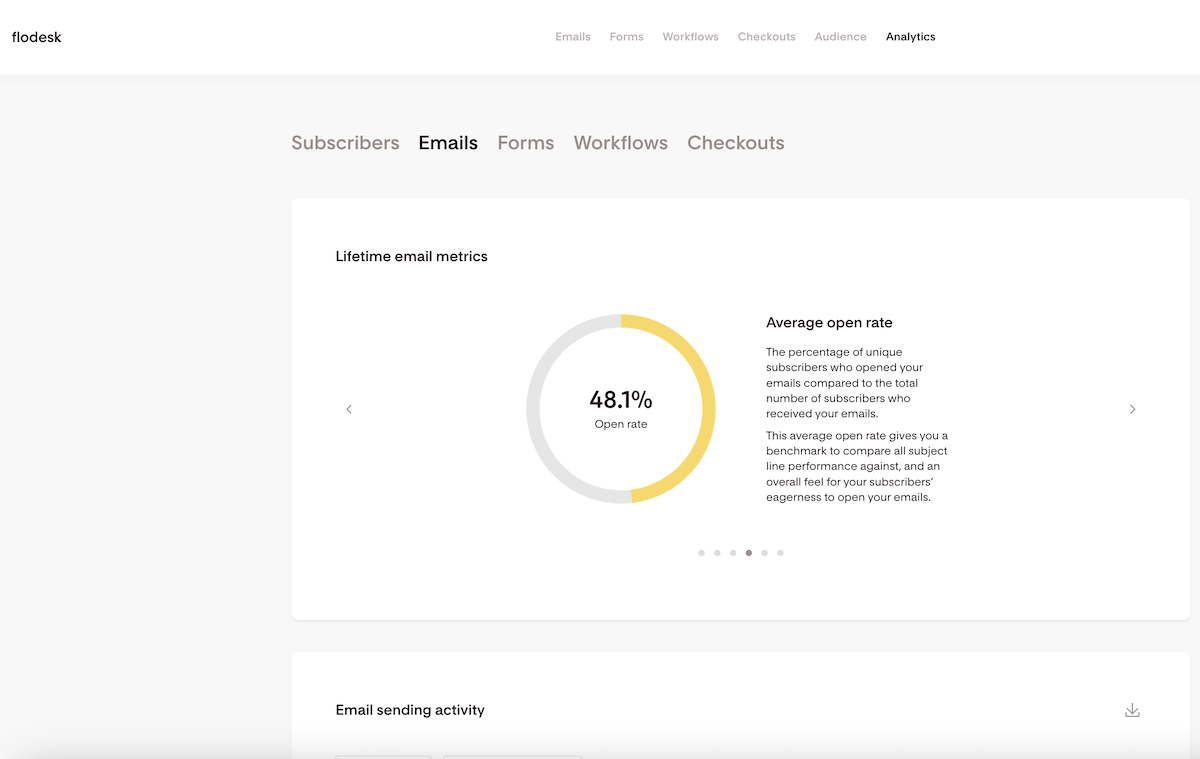This screenshot has width=1200, height=759.
Task: Select the second carousel dot
Action: click(717, 553)
